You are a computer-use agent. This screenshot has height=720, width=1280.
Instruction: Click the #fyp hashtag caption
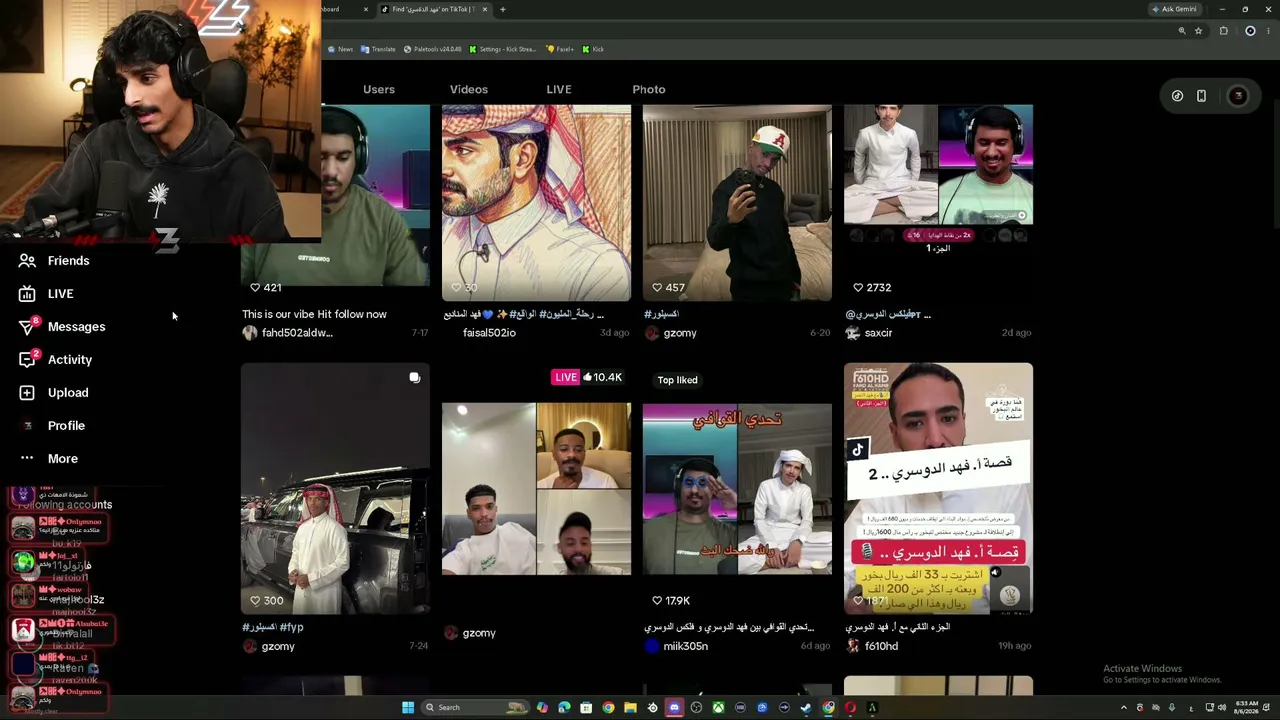tap(291, 627)
